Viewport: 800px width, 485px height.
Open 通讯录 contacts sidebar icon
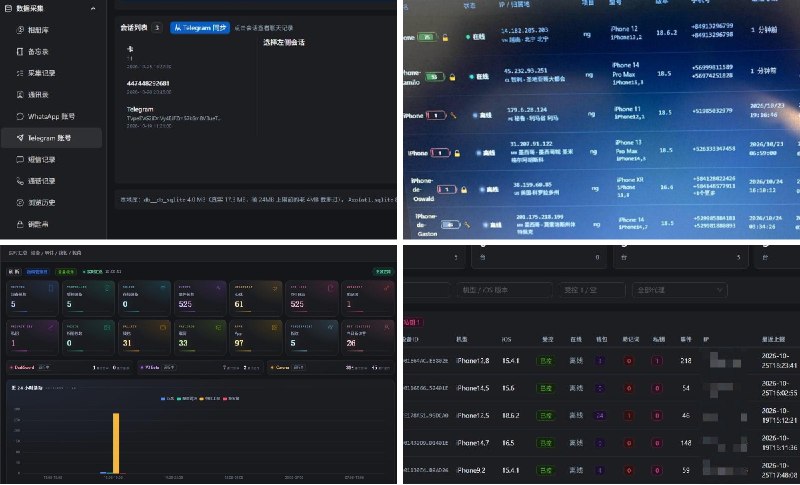tap(20, 94)
